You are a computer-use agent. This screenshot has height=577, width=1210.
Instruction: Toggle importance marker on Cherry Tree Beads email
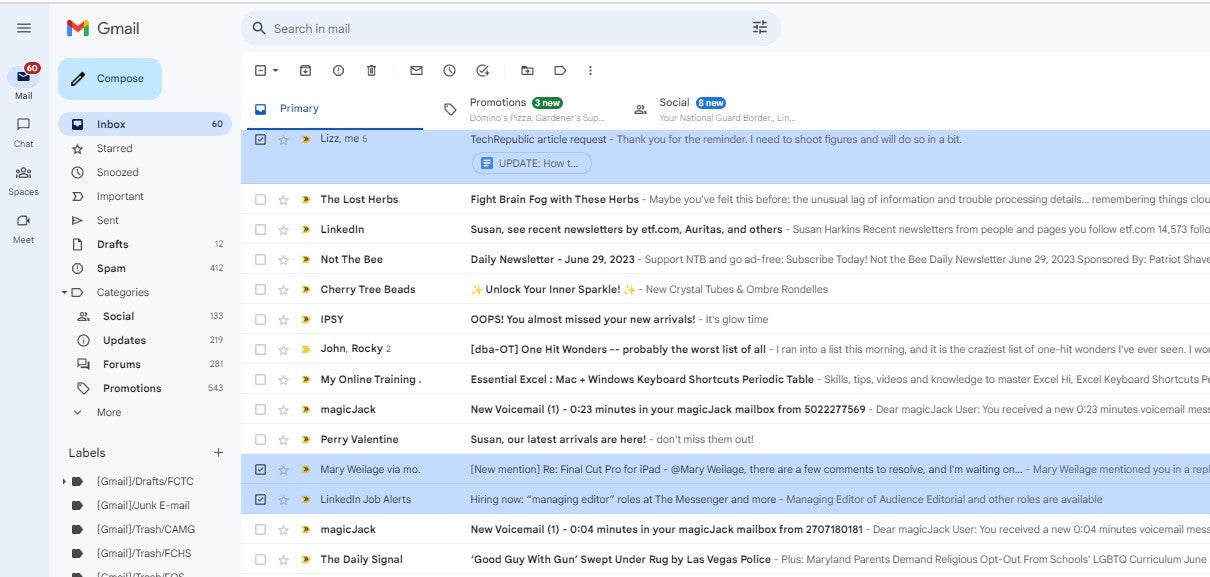(x=306, y=289)
